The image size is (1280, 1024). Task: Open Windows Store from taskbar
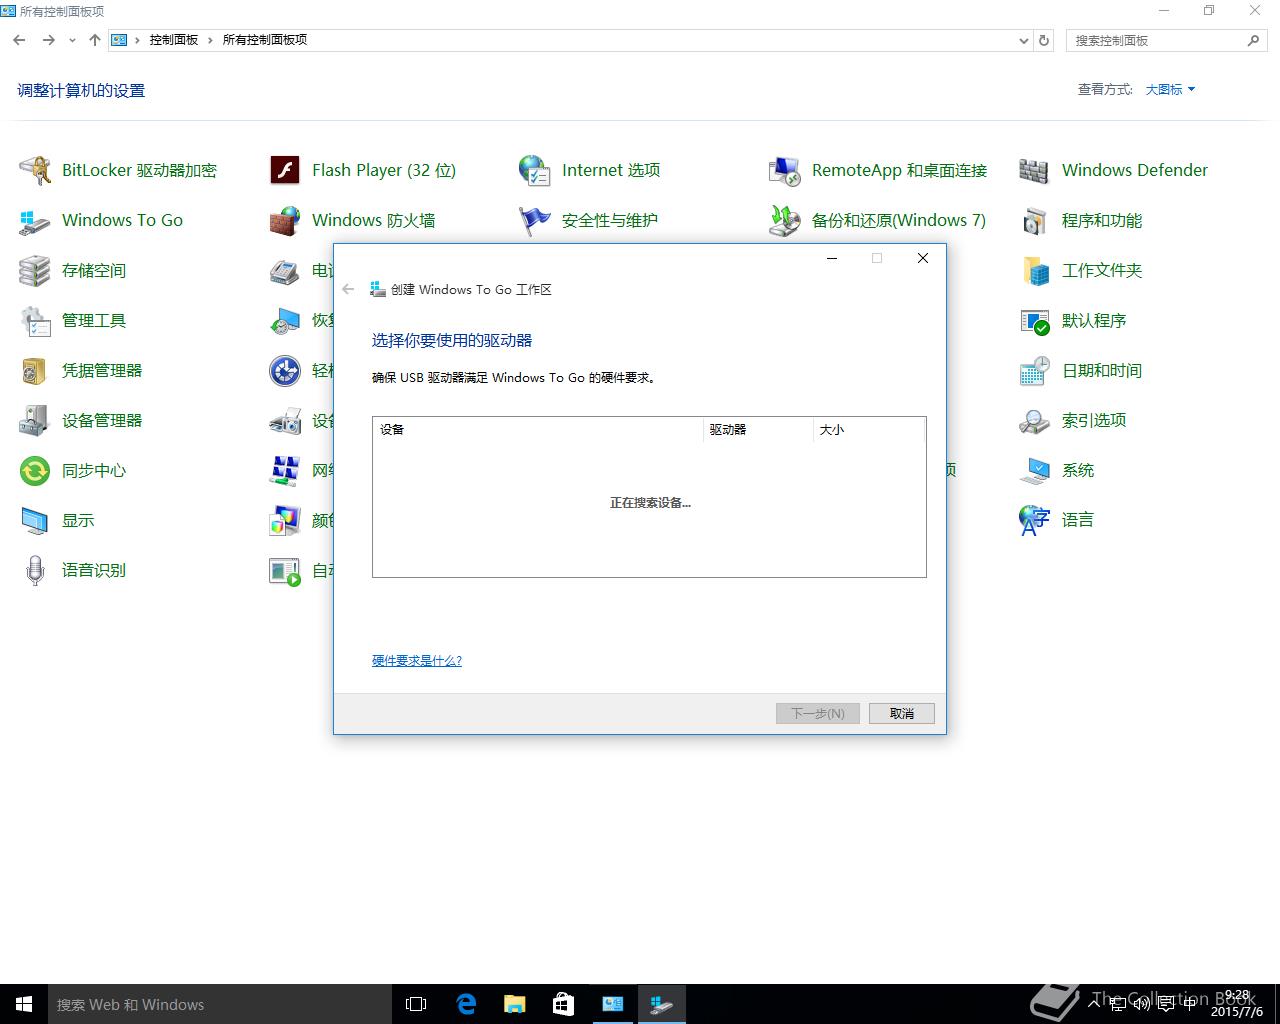(564, 1004)
